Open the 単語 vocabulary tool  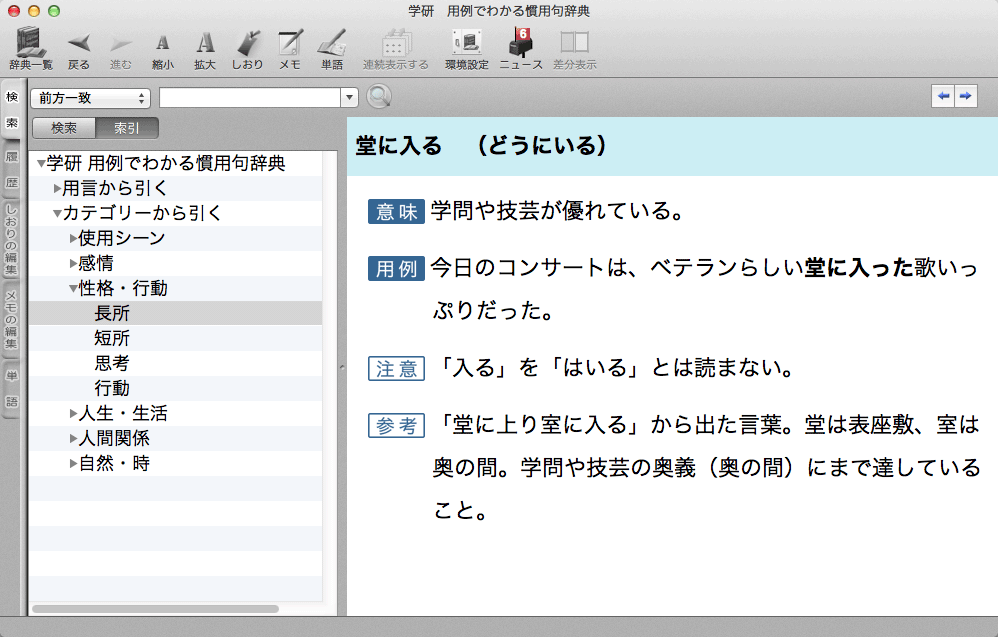[332, 48]
